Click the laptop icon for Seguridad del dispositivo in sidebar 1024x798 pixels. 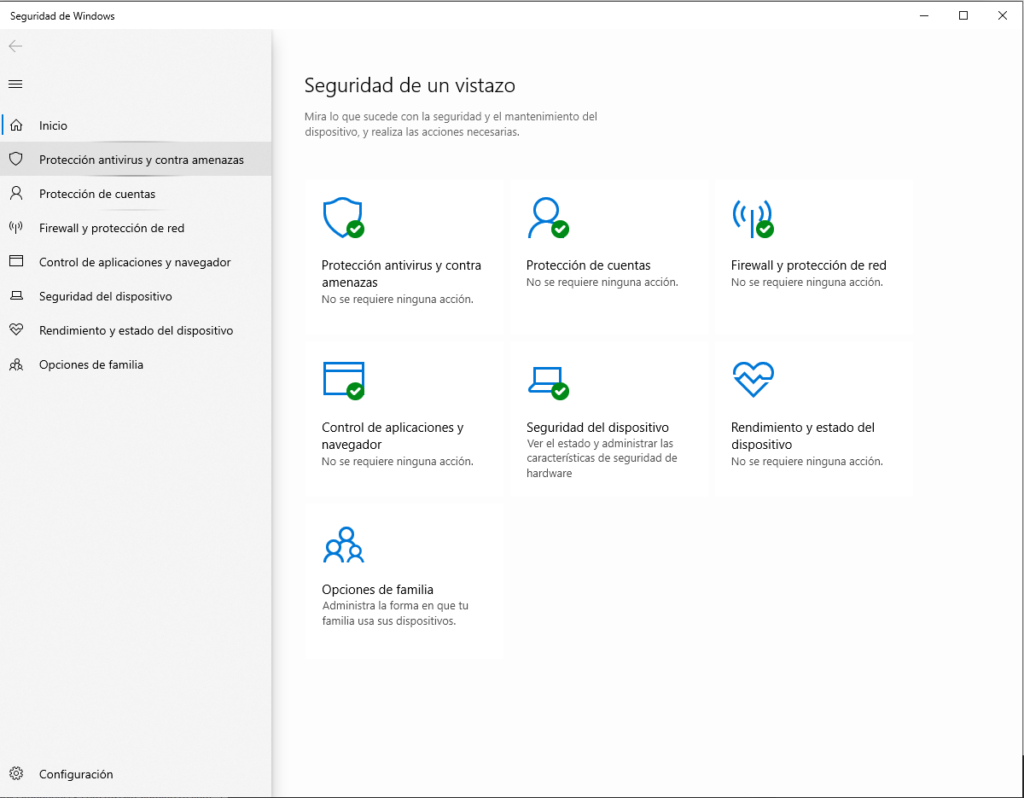(x=16, y=296)
